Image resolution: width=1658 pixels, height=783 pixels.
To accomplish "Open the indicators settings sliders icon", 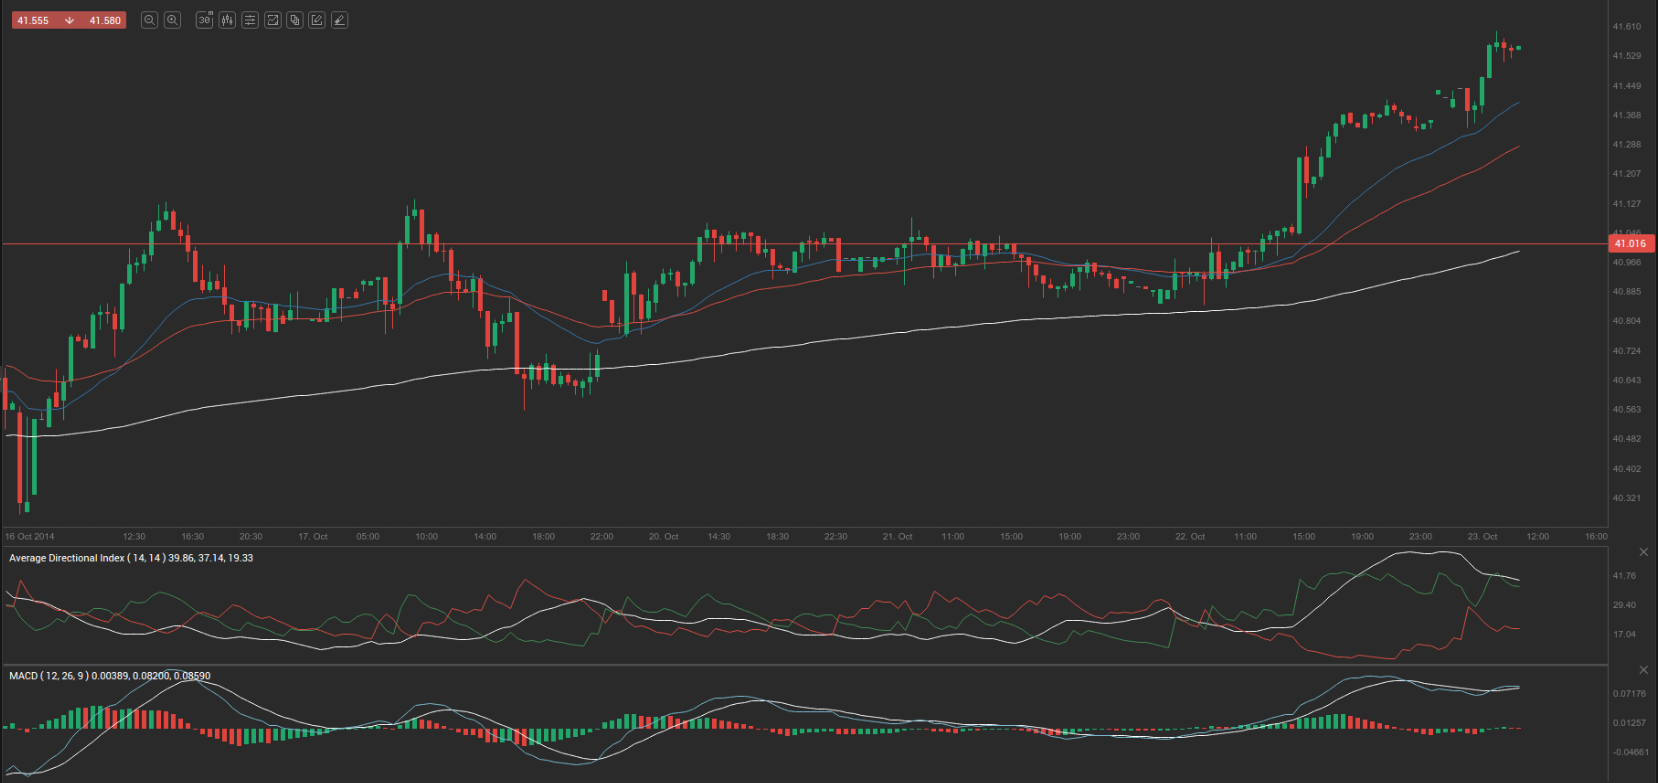I will tap(250, 20).
